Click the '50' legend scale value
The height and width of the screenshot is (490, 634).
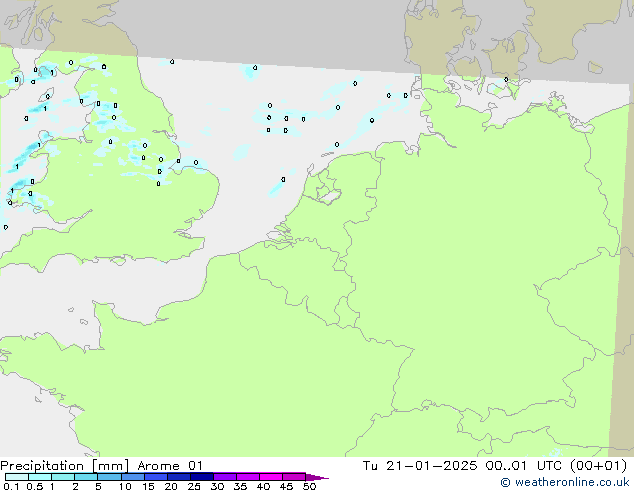(309, 486)
